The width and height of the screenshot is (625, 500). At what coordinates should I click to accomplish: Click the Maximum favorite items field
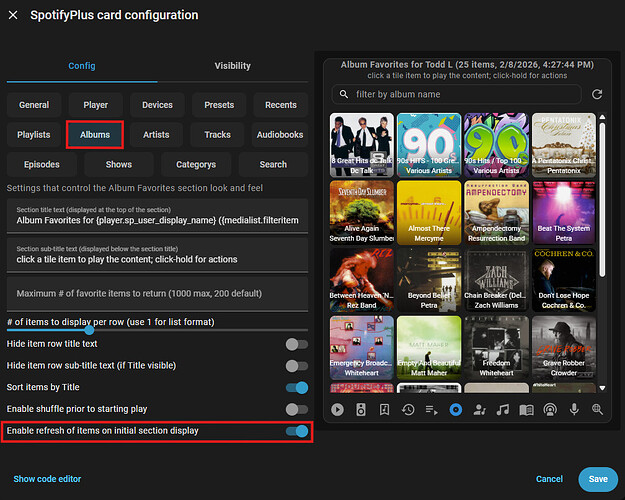(x=157, y=294)
